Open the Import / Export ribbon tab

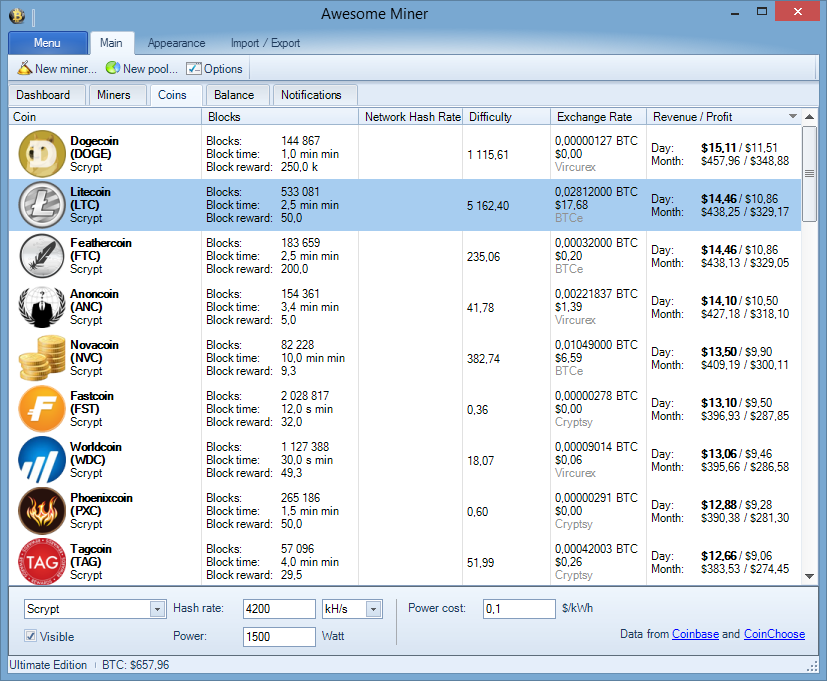(x=265, y=43)
